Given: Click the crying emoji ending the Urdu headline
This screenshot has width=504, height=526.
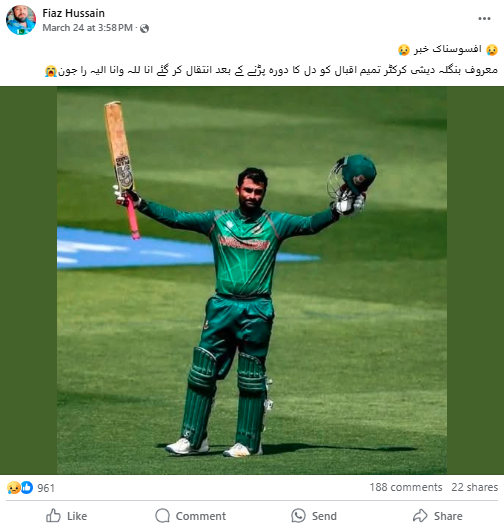Looking at the screenshot, I should point(404,50).
